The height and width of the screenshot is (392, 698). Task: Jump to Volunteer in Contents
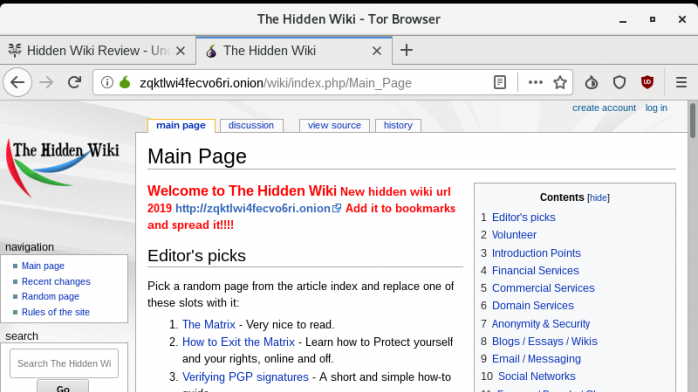click(x=514, y=234)
